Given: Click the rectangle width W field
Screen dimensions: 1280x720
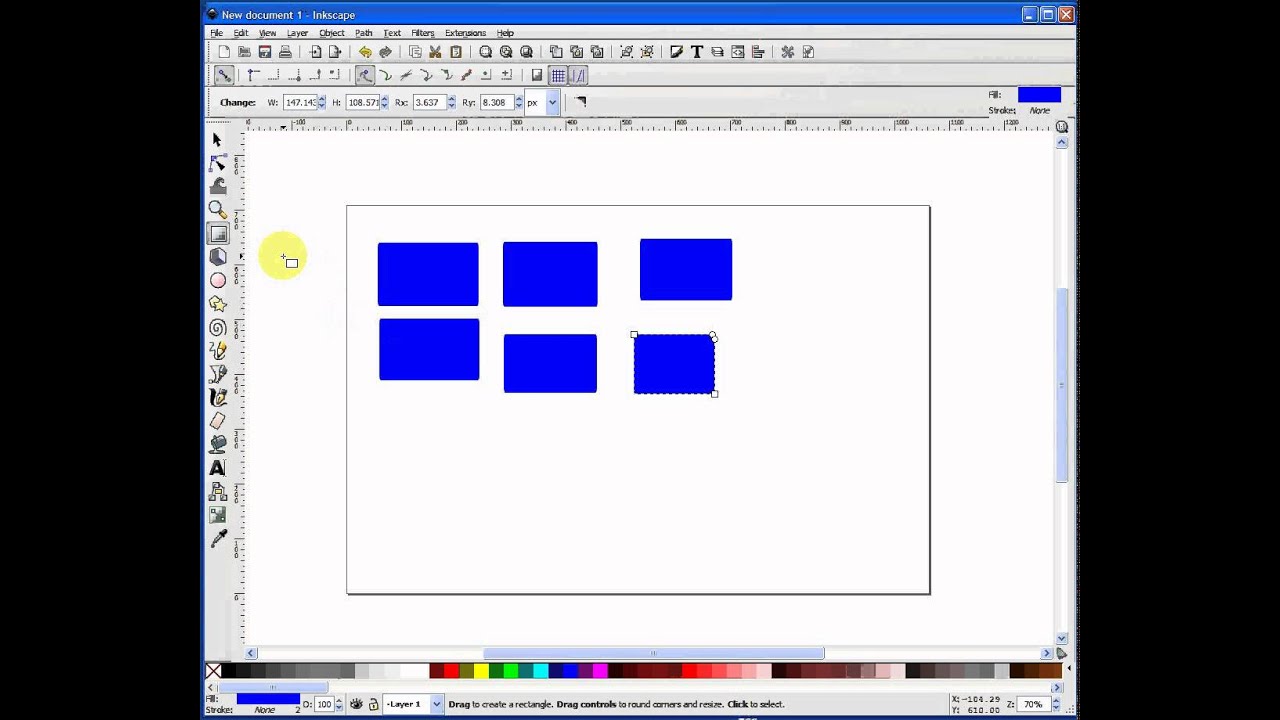Looking at the screenshot, I should [x=300, y=102].
